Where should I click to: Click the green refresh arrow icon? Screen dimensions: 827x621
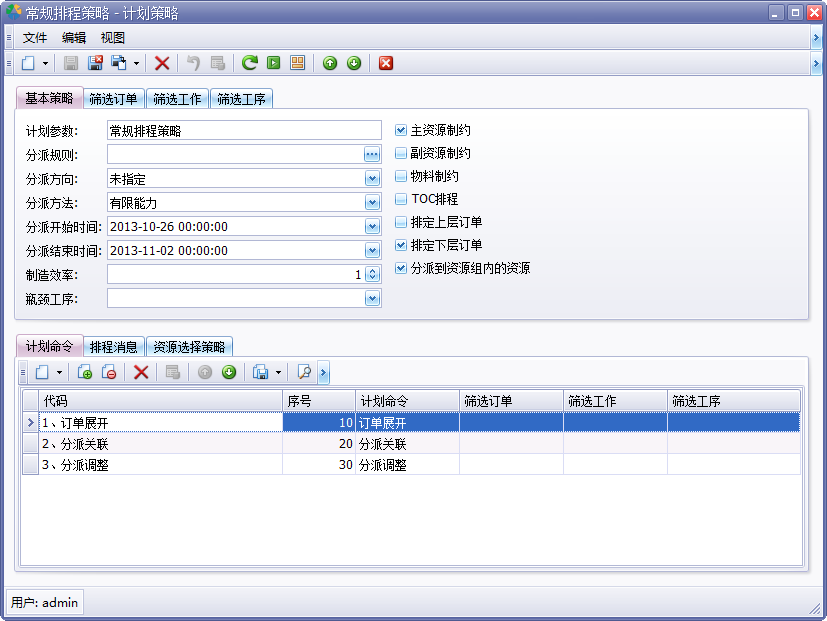249,63
